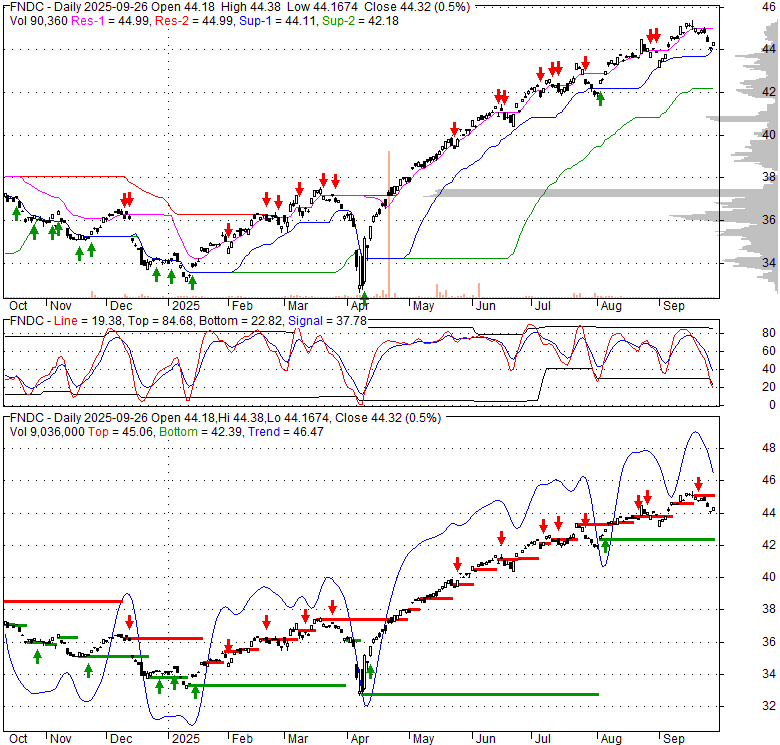This screenshot has width=780, height=745.
Task: Click 'Line = 19.38' in the oscillator header
Action: point(88,321)
